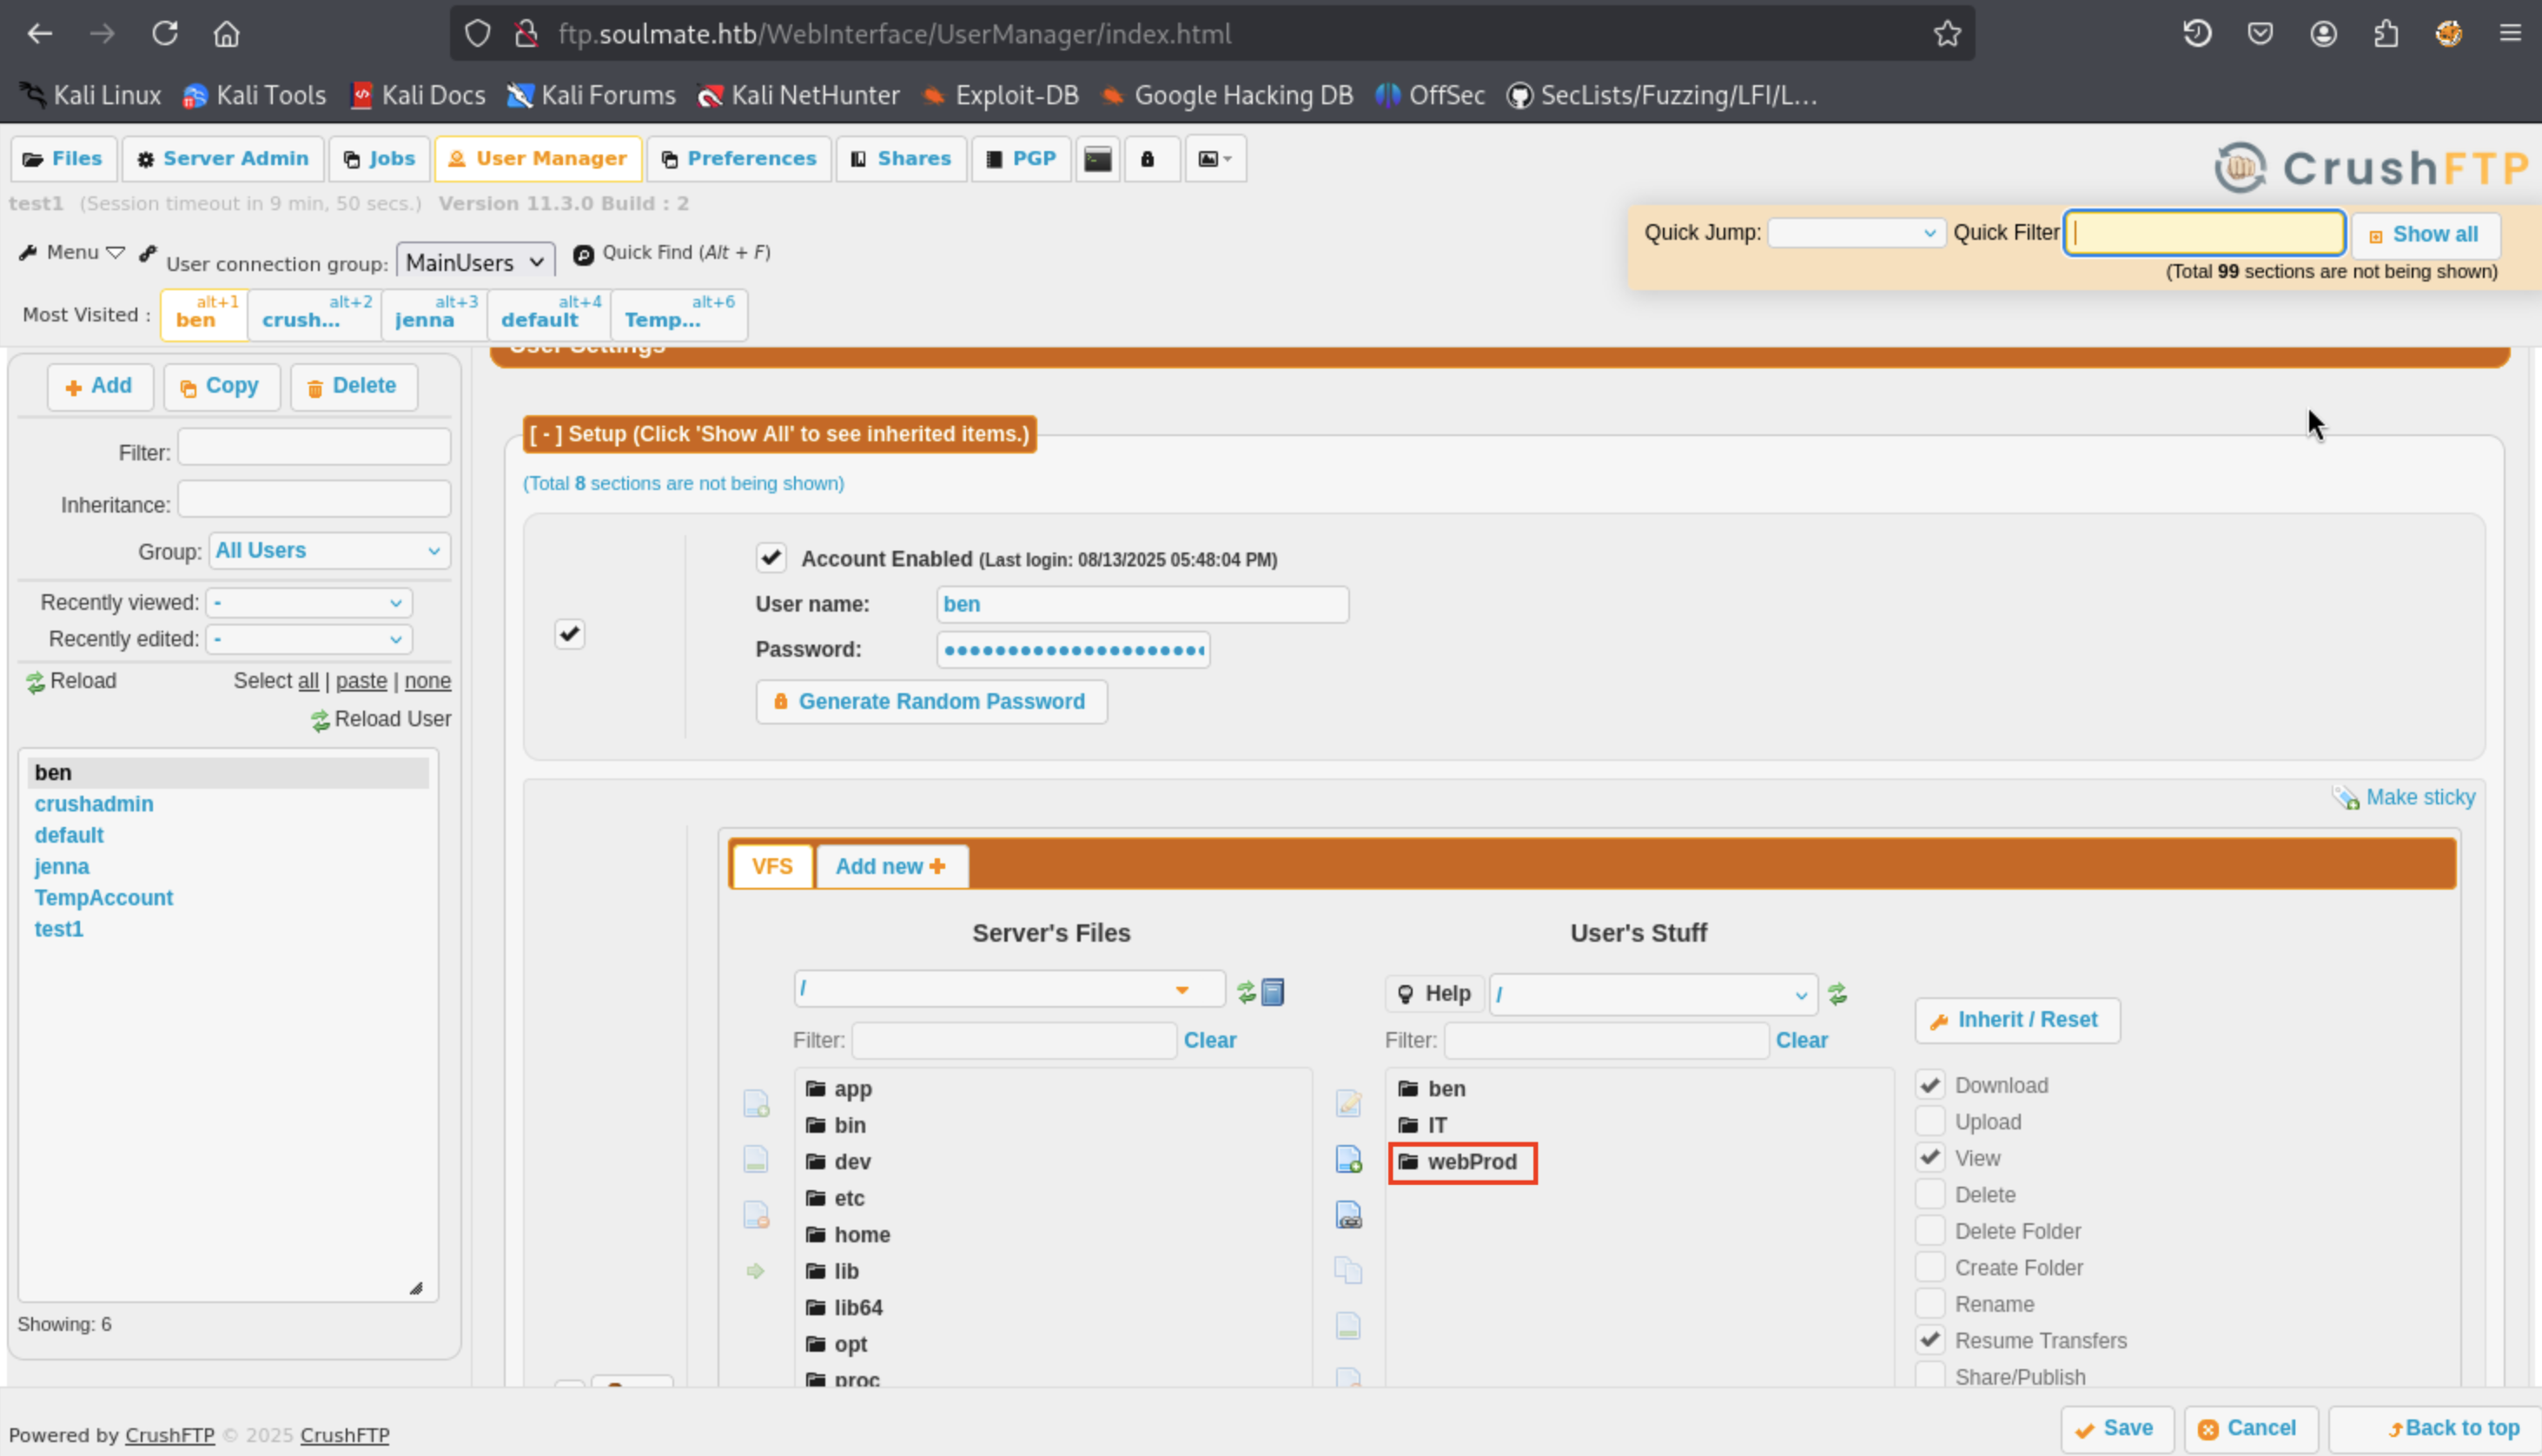Click the green-plus new file icon beside User's Stuff
Screen dimensions: 2542x1456
coord(1348,1160)
